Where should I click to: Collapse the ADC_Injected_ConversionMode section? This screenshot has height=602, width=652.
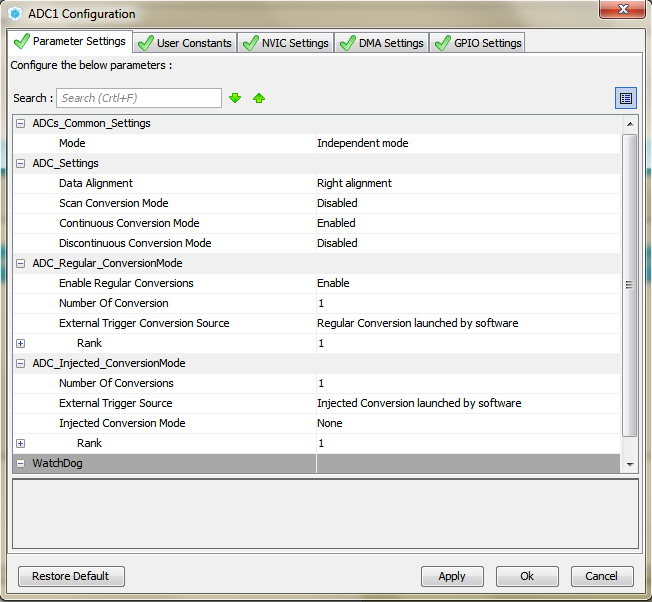click(x=20, y=363)
